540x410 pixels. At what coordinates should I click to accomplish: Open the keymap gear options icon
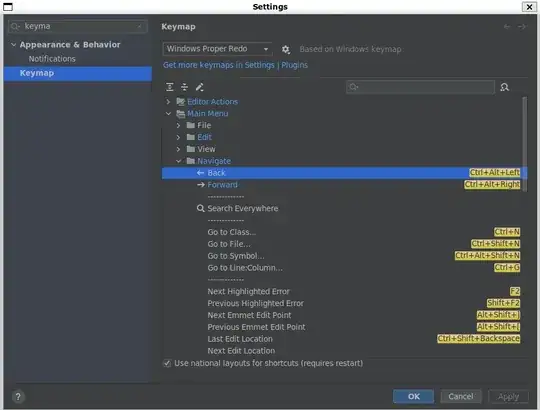click(285, 49)
